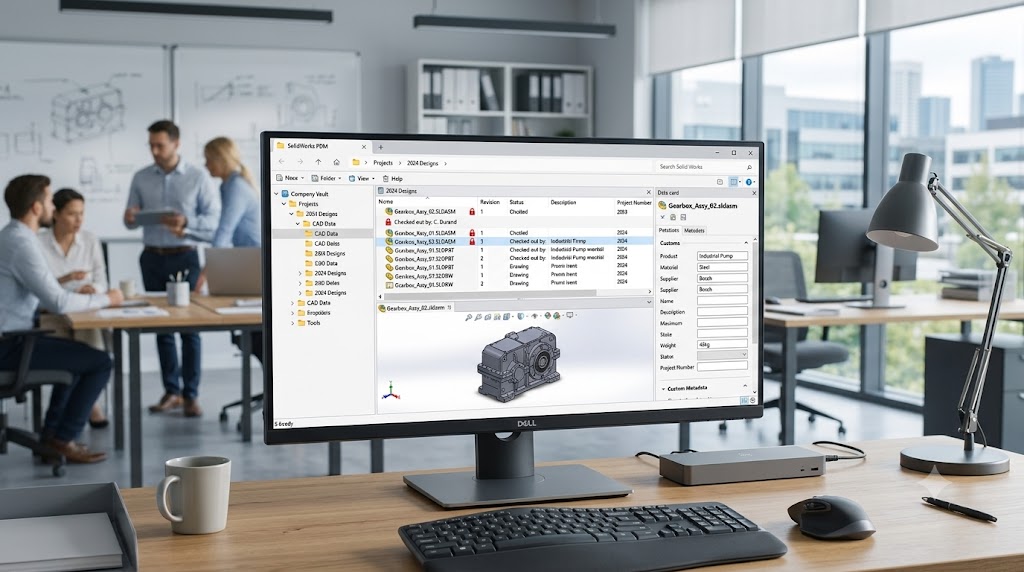Viewport: 1024px width, 572px height.
Task: Click the forward navigation arrow
Action: point(300,162)
